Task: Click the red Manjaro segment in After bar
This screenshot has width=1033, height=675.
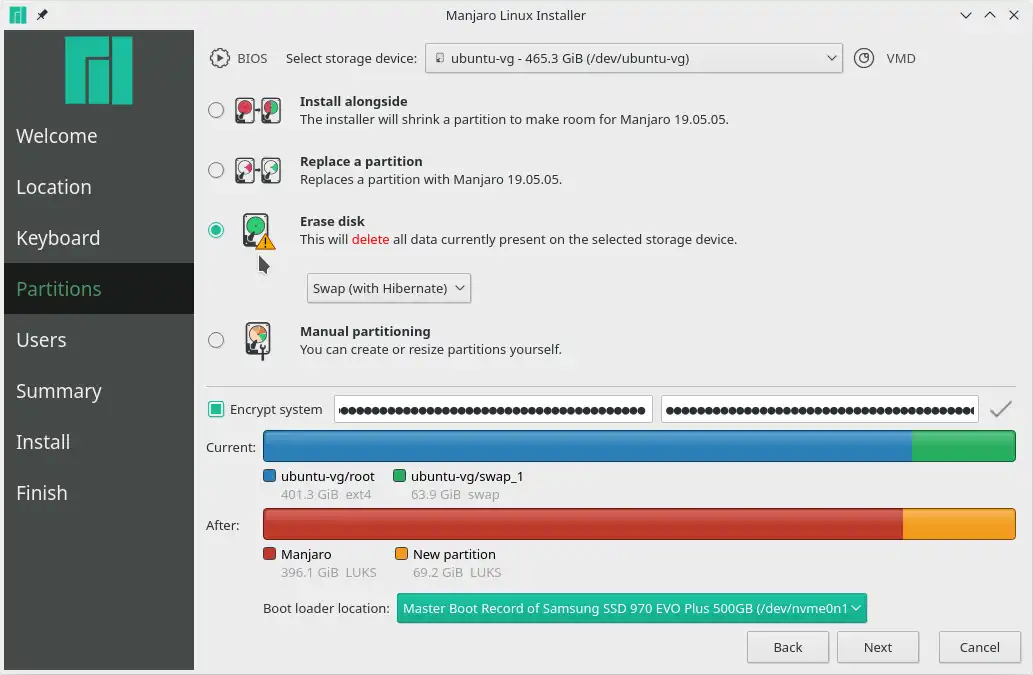Action: pos(583,524)
